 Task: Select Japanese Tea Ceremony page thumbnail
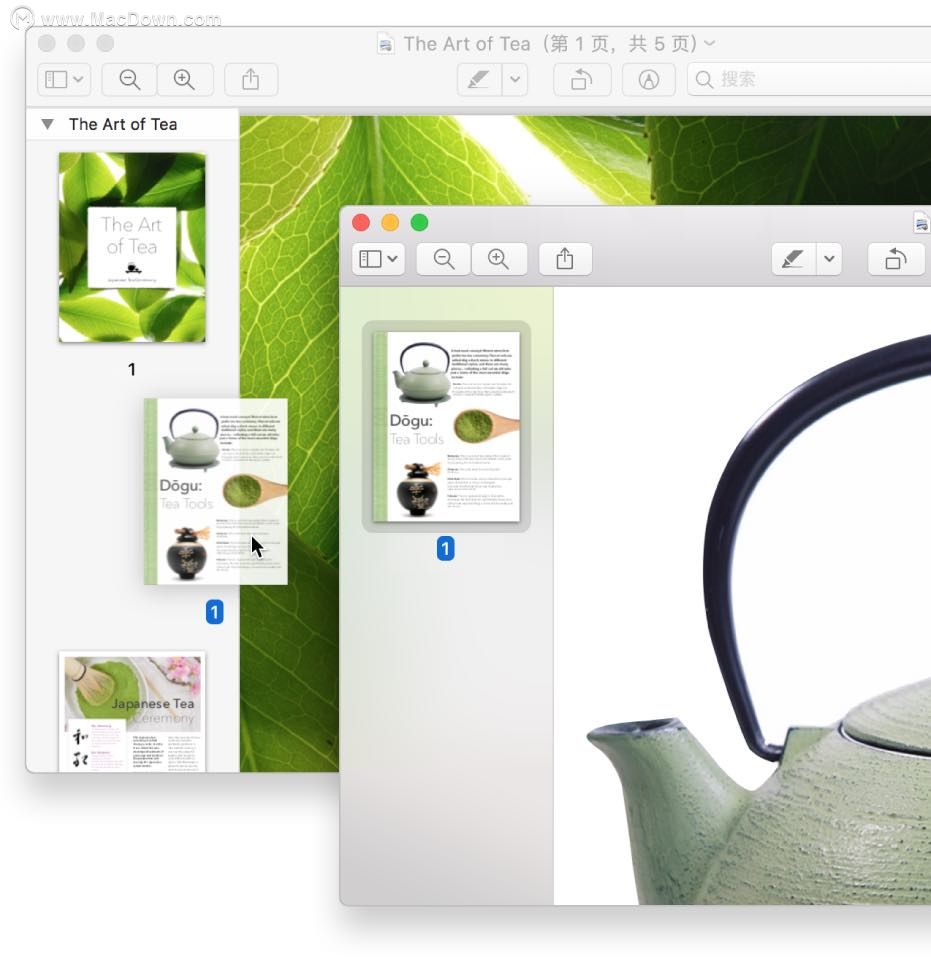coord(132,711)
